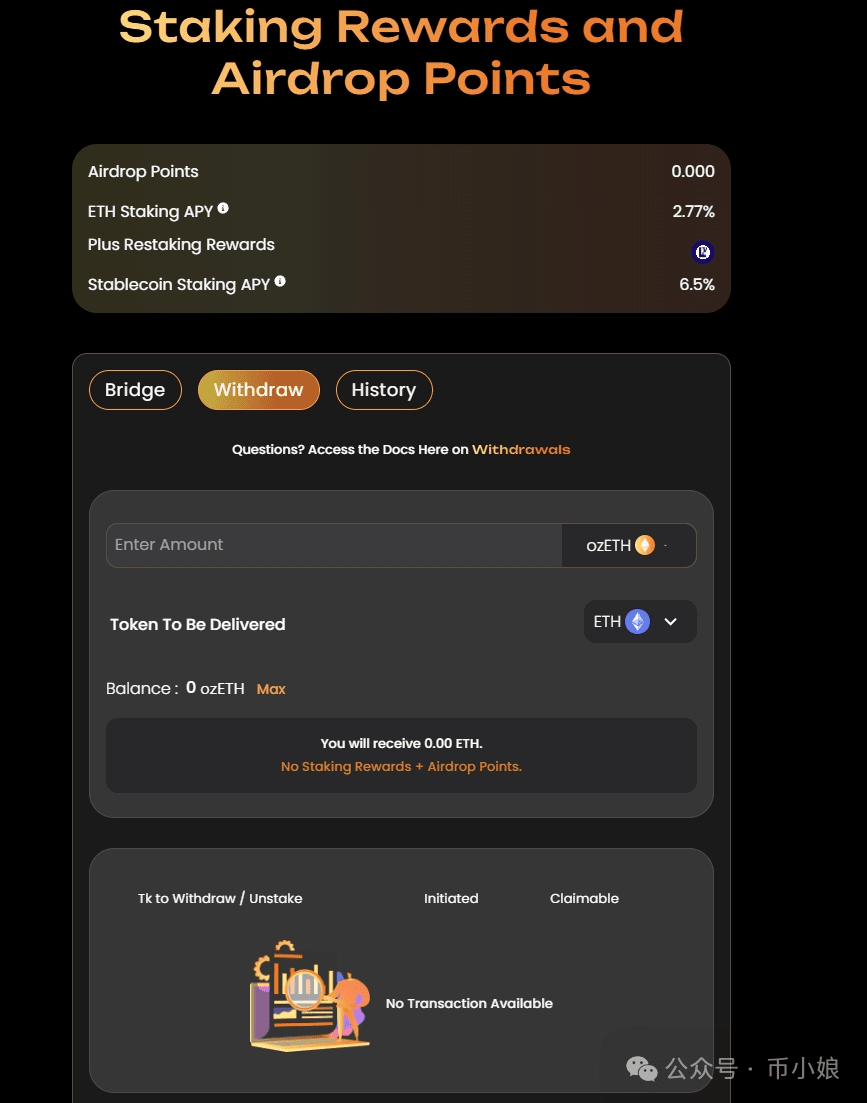Screen dimensions: 867x1103
Task: Click the No Transaction illustration graphic
Action: 310,995
